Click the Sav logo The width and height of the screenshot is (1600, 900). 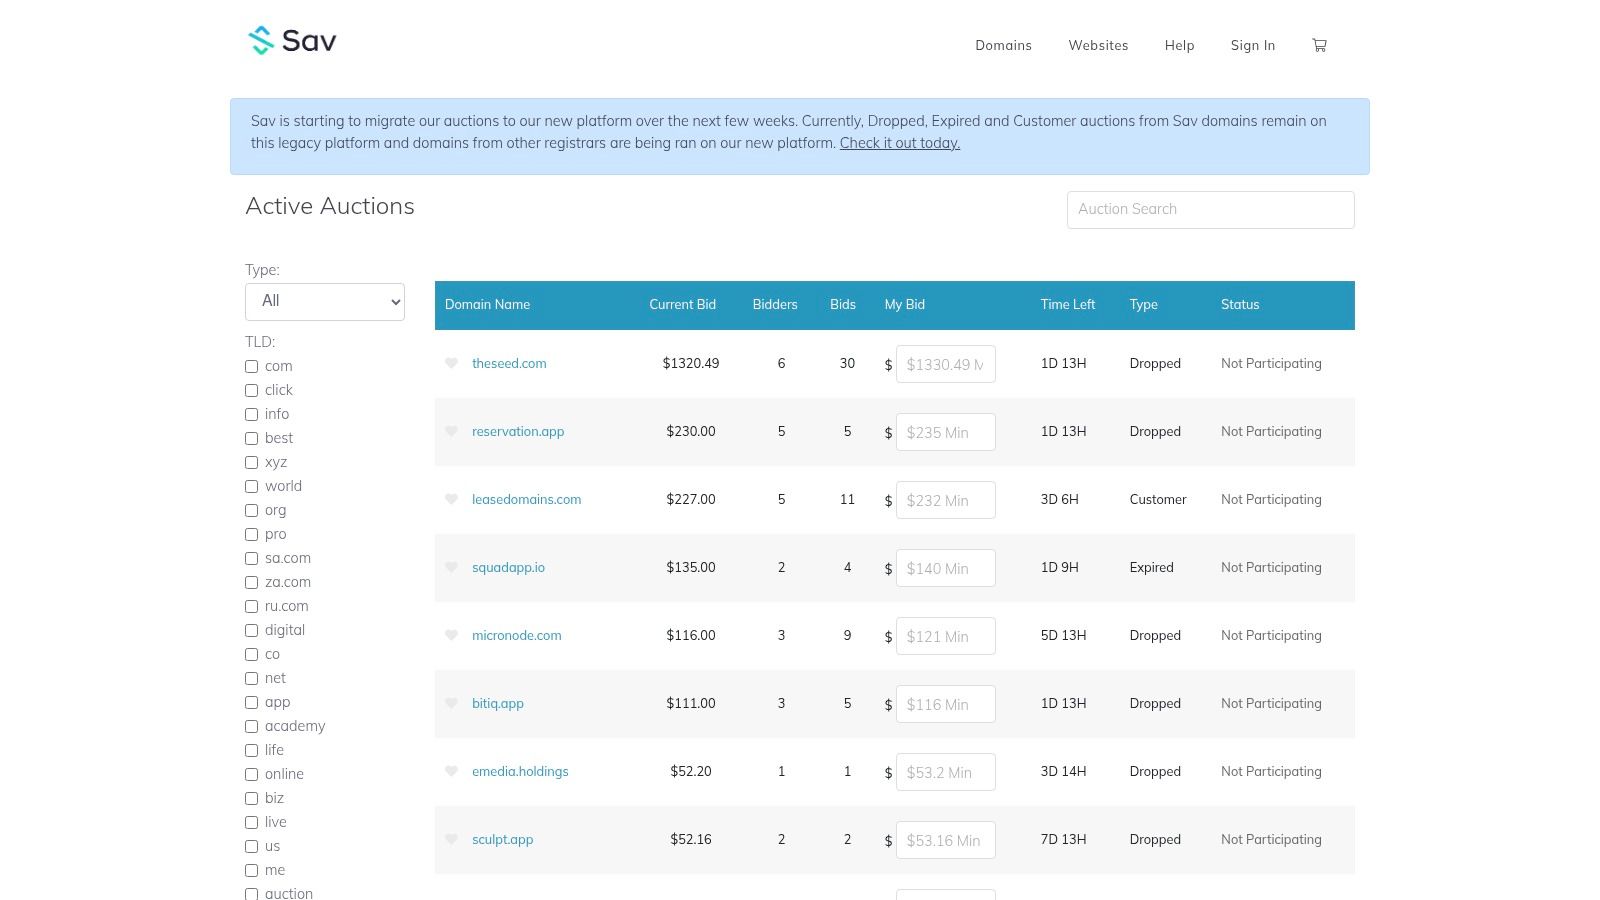pos(292,41)
